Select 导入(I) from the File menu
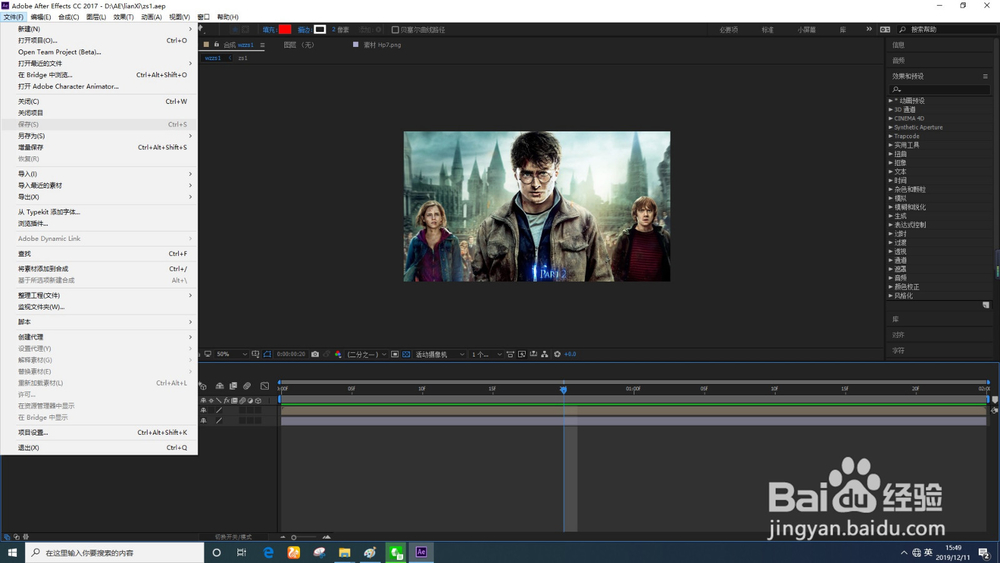This screenshot has height=563, width=1000. pos(99,173)
